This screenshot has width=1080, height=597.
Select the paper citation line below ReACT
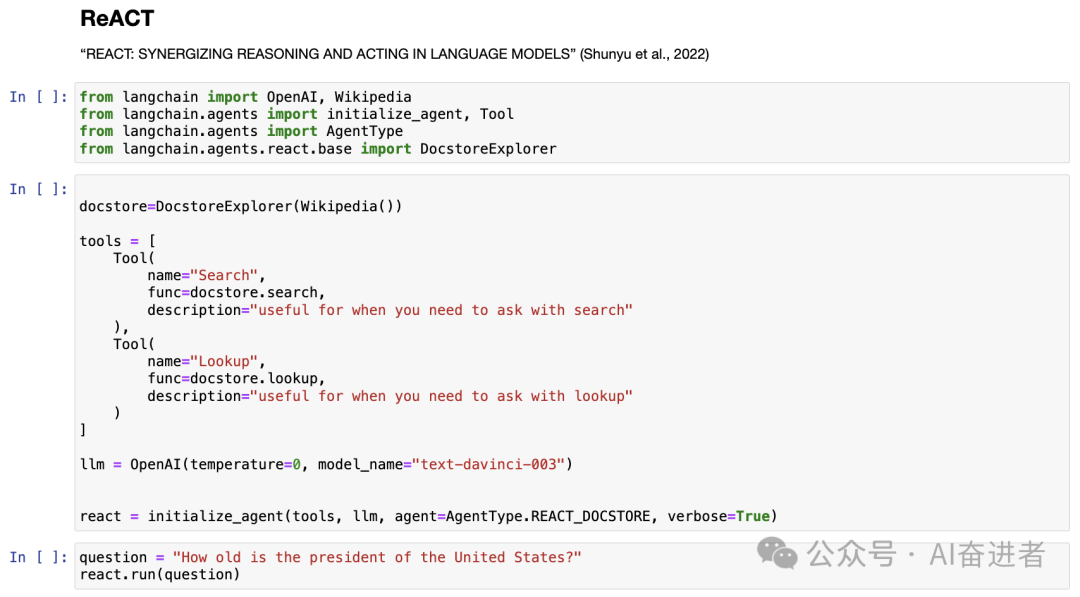pos(394,54)
